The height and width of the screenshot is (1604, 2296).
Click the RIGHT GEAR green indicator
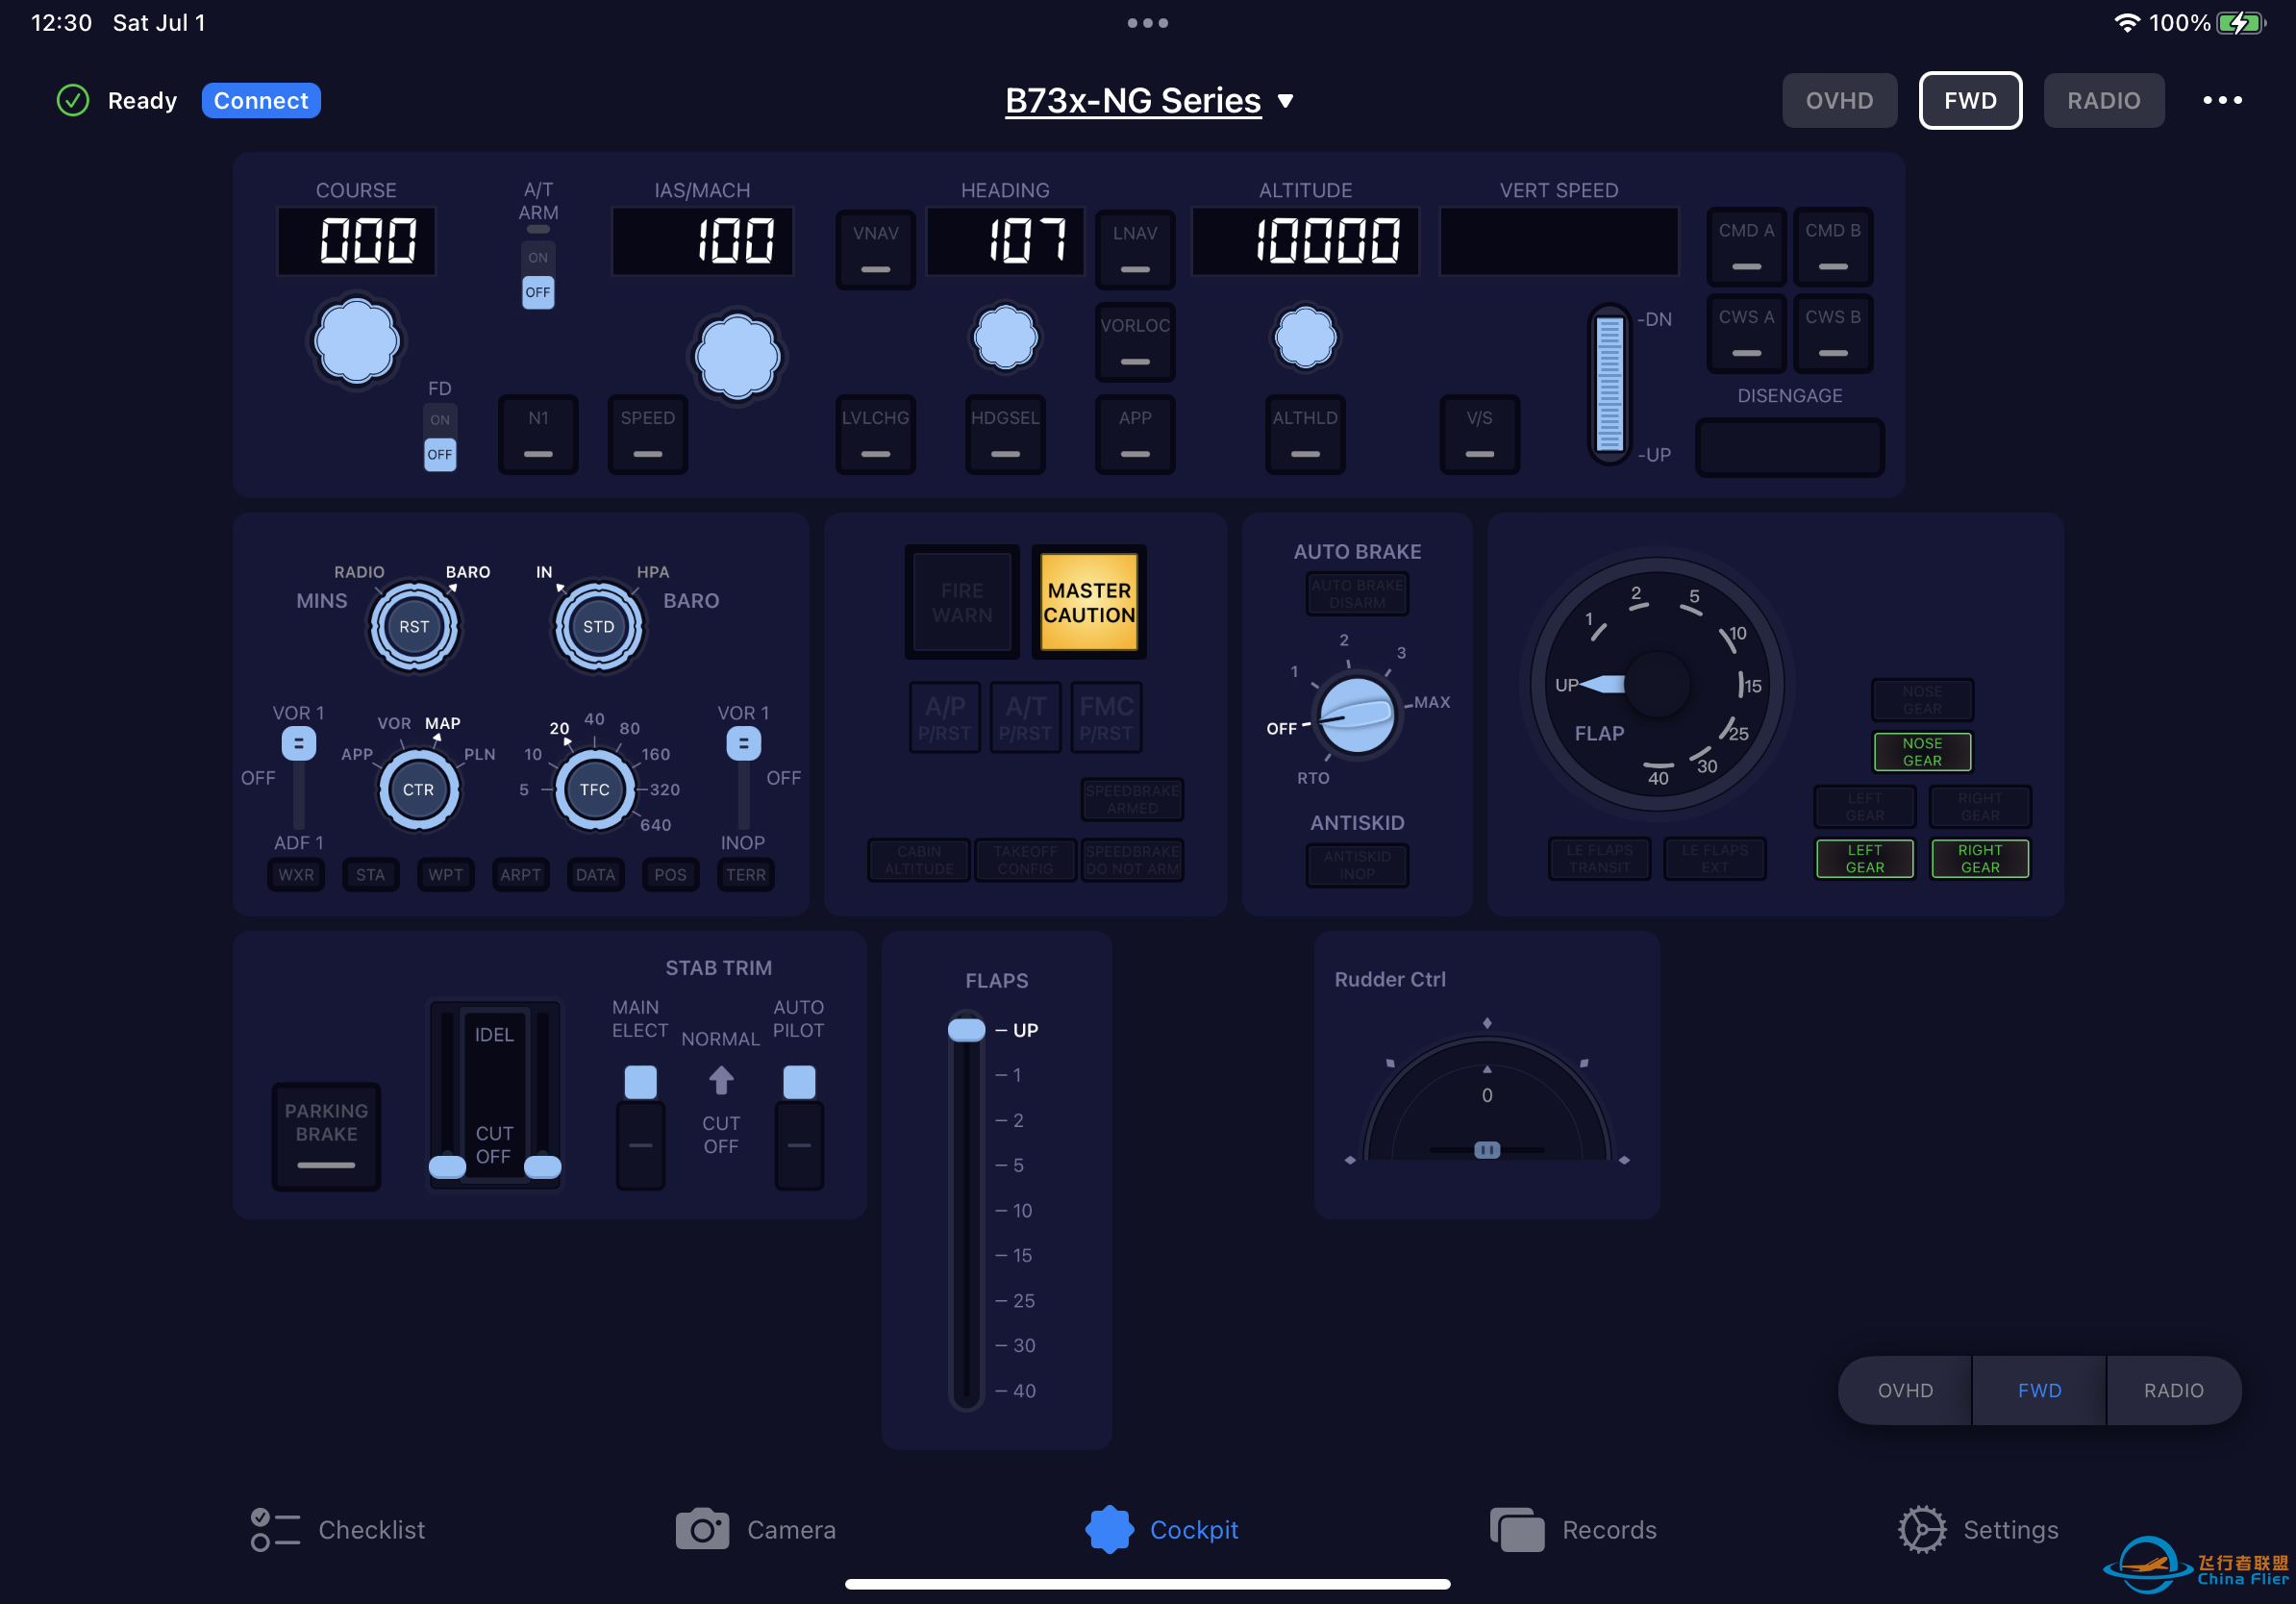[1979, 858]
